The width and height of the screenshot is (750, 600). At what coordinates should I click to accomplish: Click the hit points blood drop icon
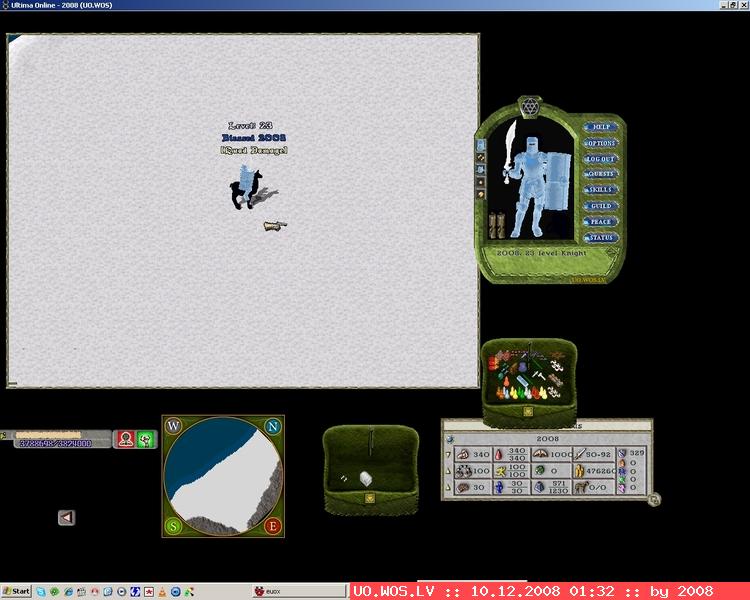500,455
